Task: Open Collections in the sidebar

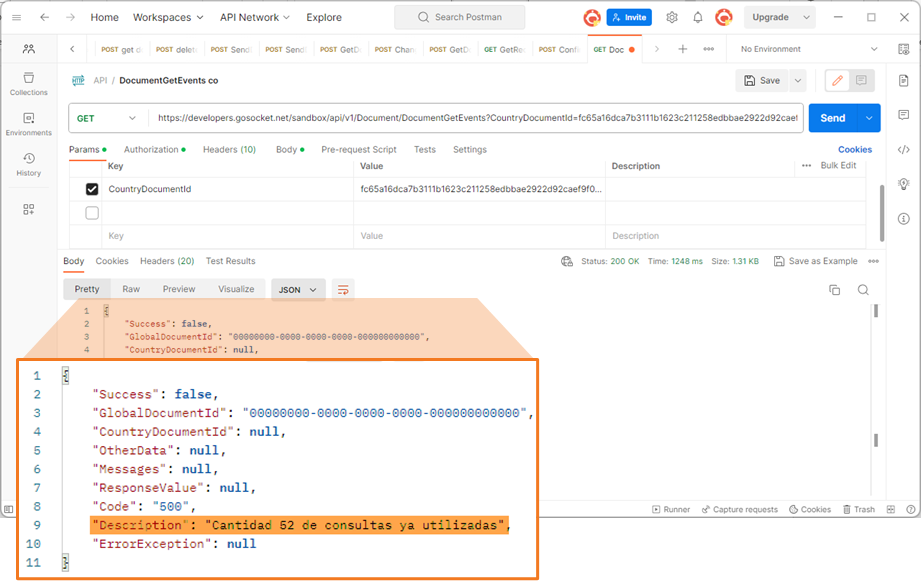Action: [x=28, y=83]
